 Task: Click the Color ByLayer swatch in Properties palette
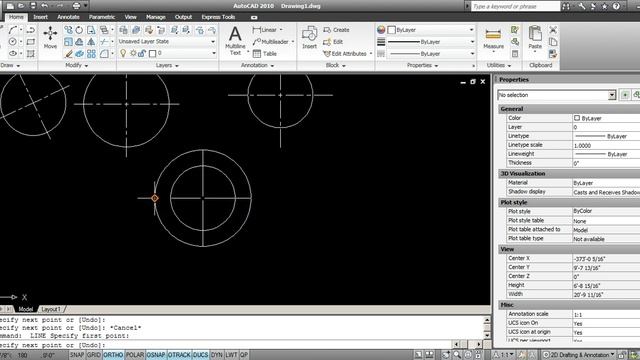pyautogui.click(x=577, y=118)
